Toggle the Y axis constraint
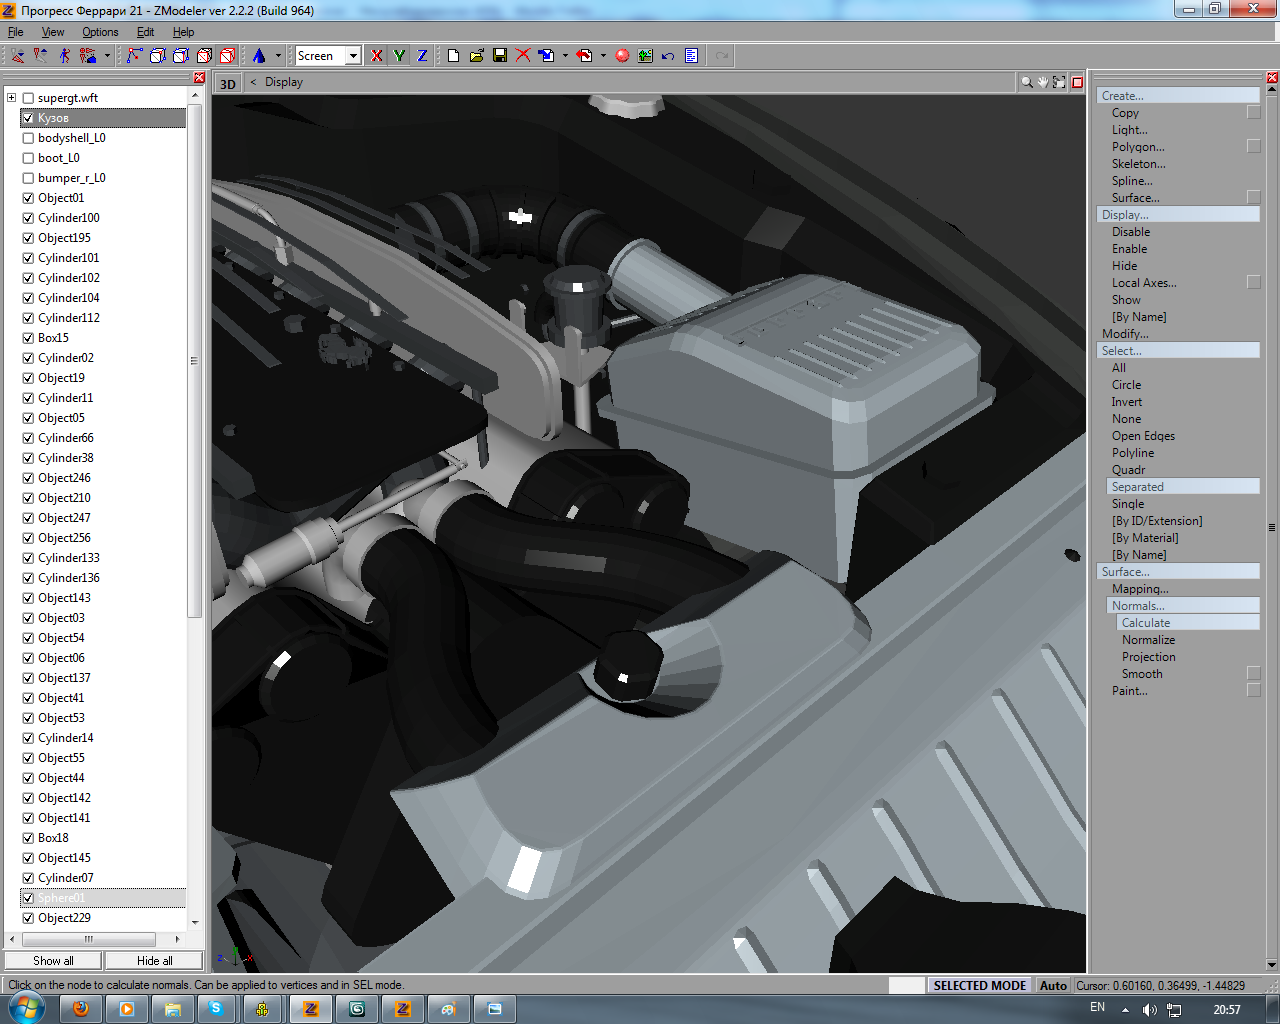Screen dimensions: 1280x1024 tap(399, 56)
